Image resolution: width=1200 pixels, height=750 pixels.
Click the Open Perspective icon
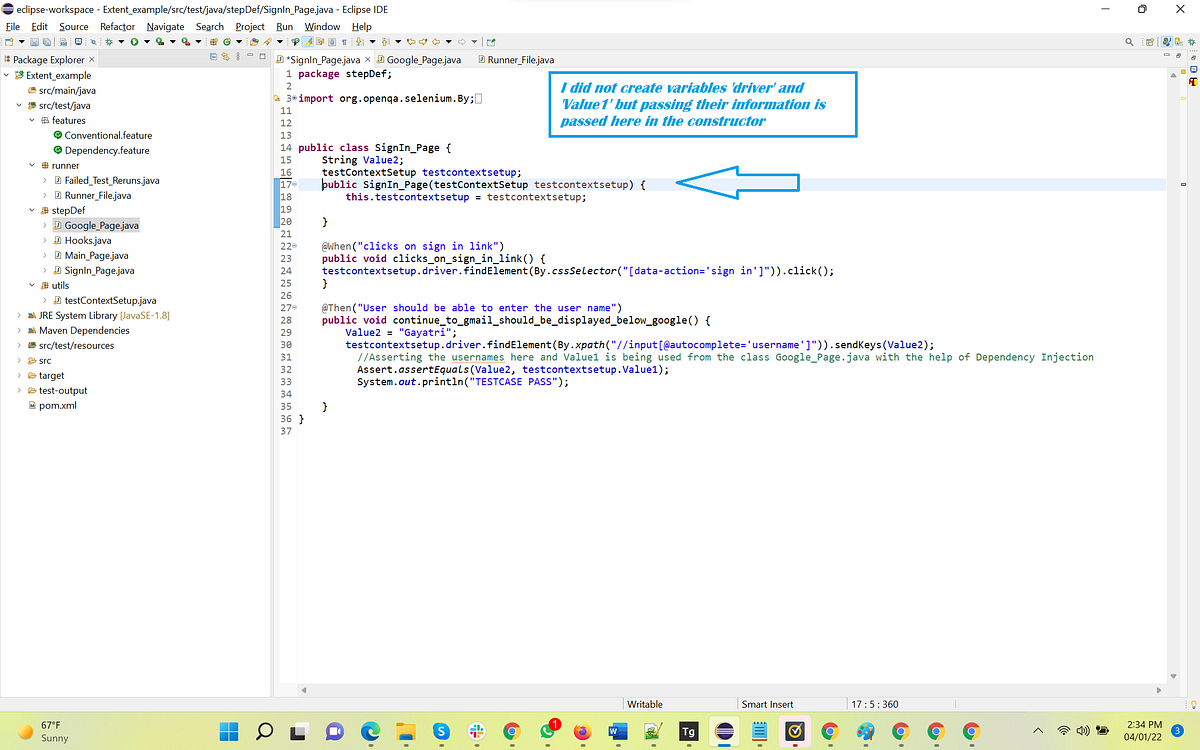coord(1150,41)
